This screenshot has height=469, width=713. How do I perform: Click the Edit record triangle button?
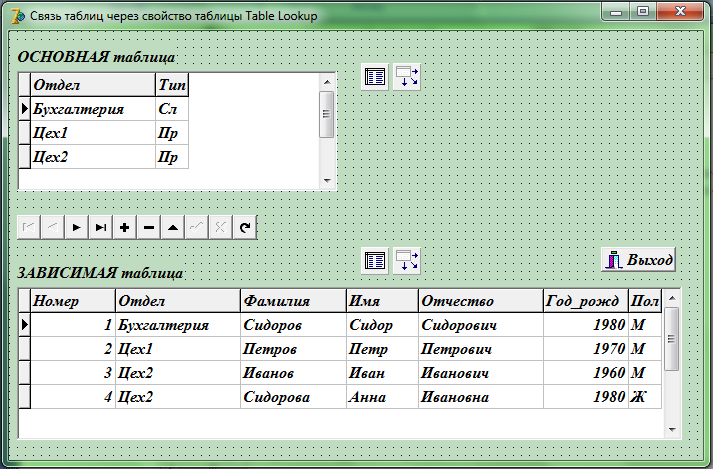tap(173, 227)
